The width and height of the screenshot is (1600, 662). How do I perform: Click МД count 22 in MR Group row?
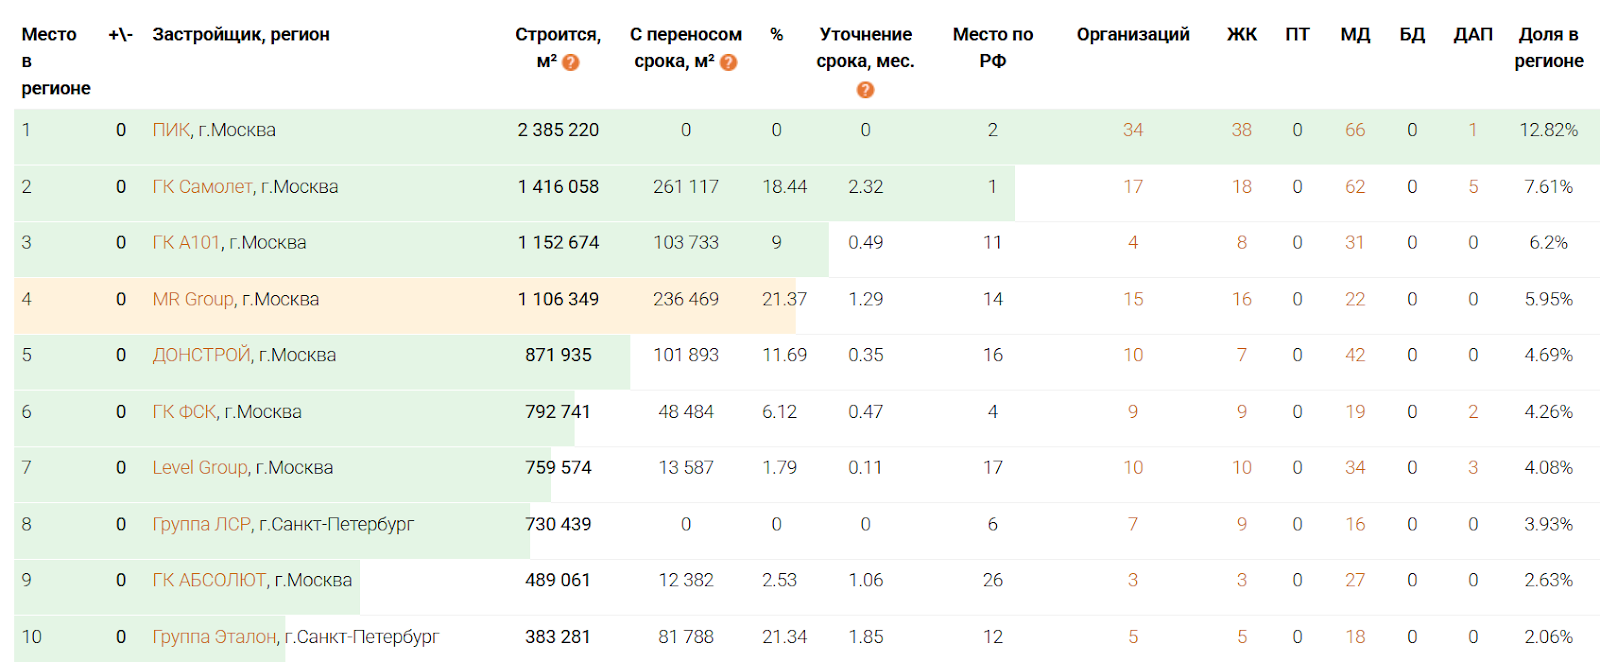(x=1355, y=299)
